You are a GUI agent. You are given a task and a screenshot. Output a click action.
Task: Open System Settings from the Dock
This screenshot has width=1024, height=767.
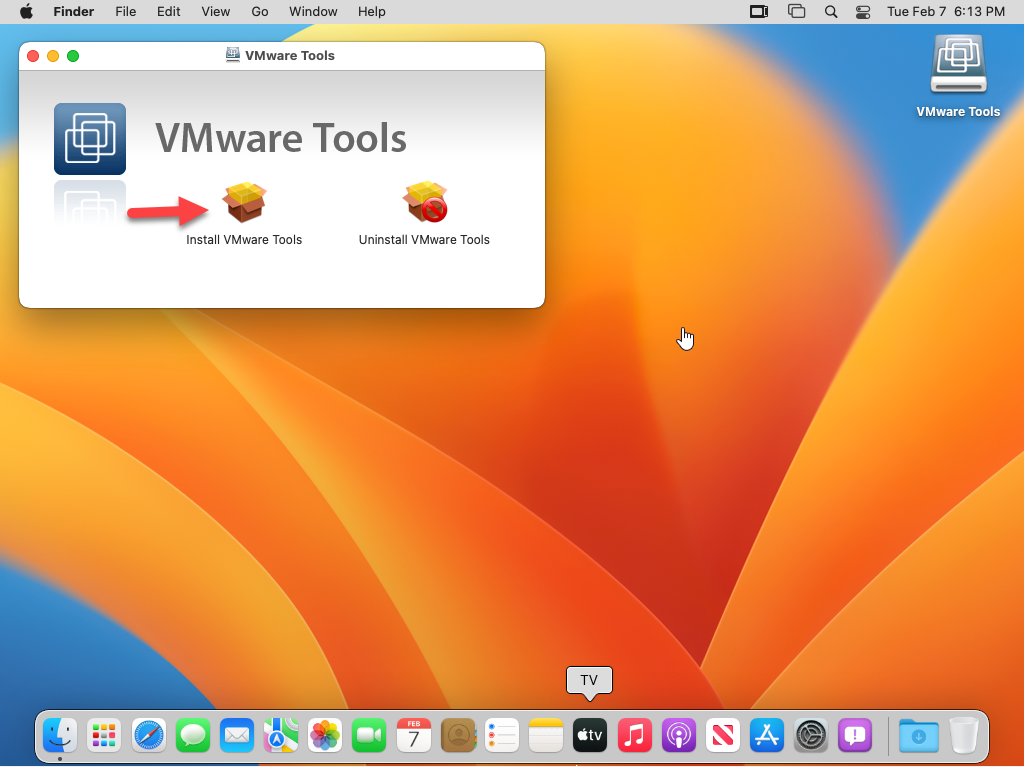pyautogui.click(x=810, y=736)
